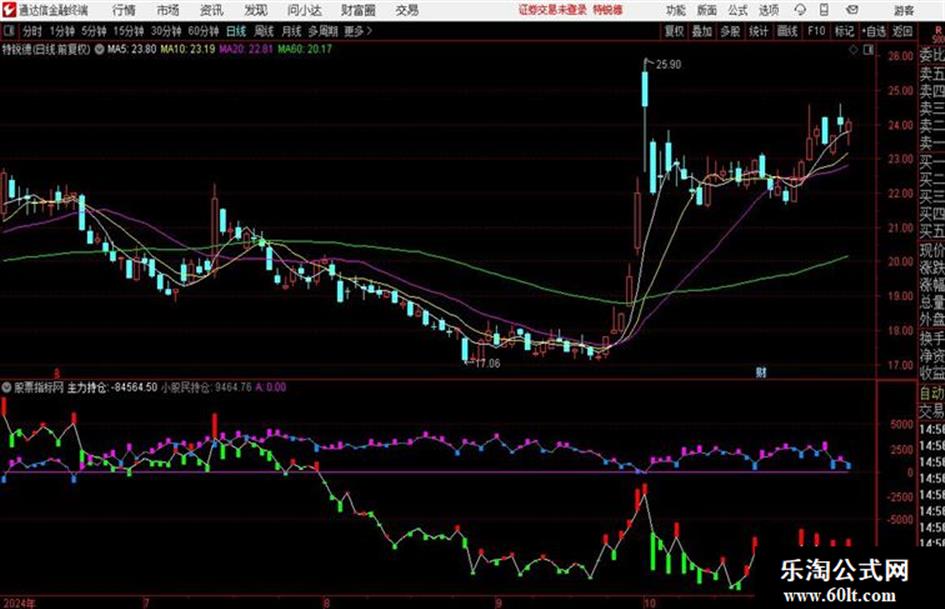The height and width of the screenshot is (609, 945).
Task: Click the 证券交易未登录 login link
Action: click(x=553, y=10)
